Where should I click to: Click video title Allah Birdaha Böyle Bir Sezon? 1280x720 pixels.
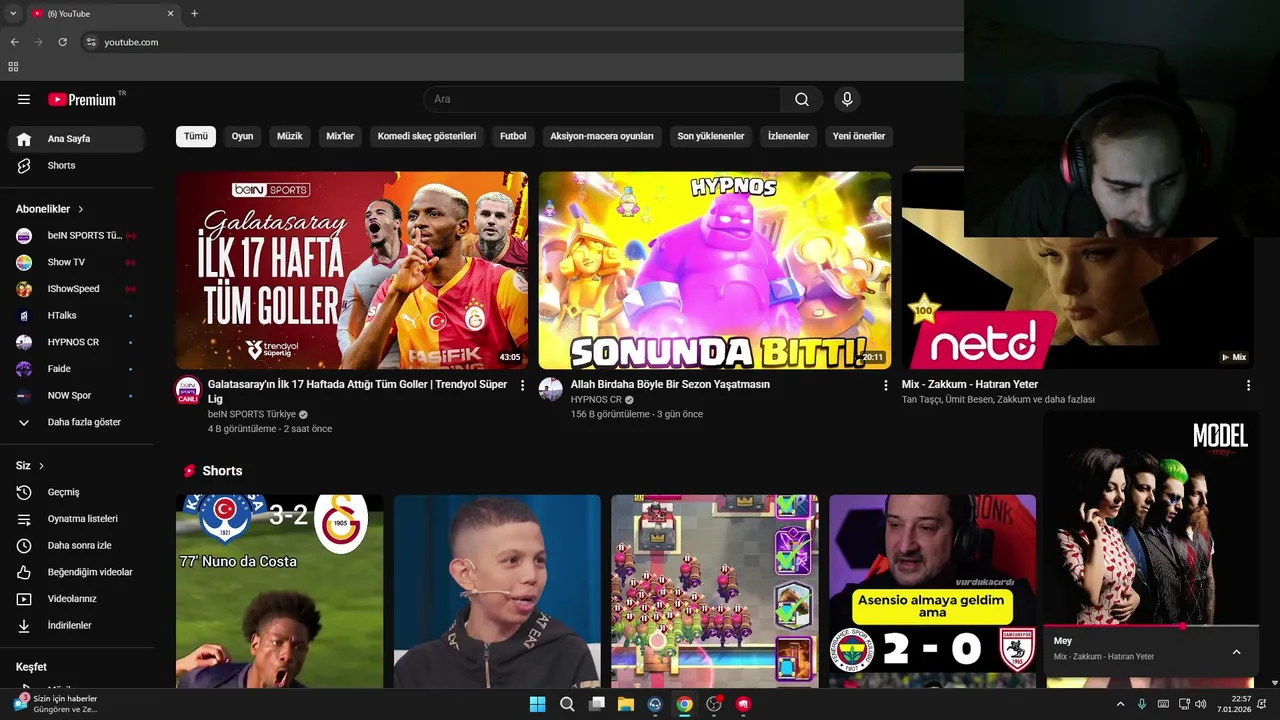[x=670, y=384]
